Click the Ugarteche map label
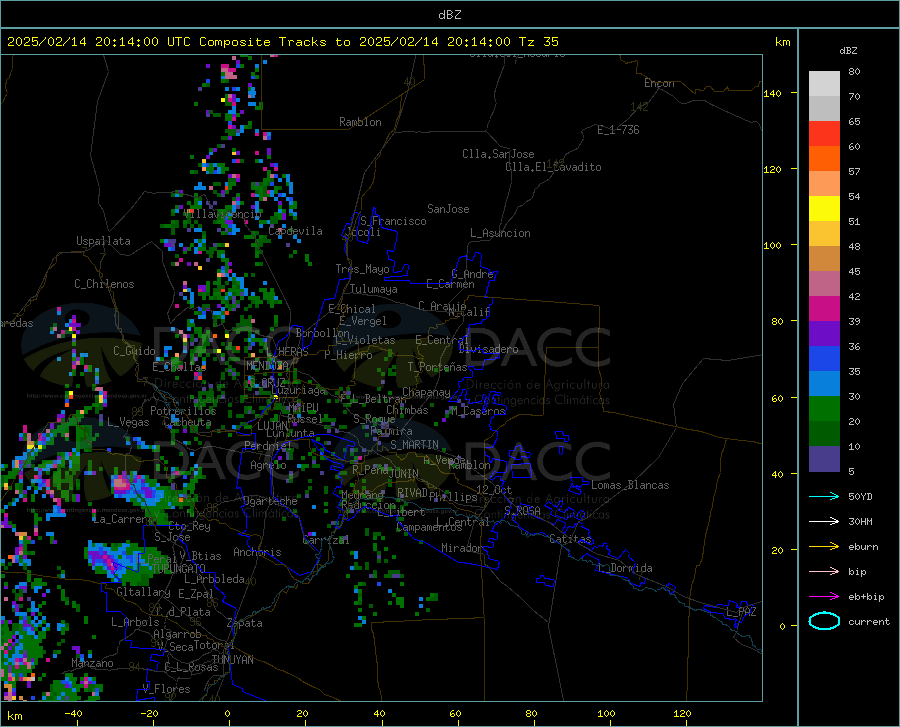The image size is (900, 727). point(270,501)
